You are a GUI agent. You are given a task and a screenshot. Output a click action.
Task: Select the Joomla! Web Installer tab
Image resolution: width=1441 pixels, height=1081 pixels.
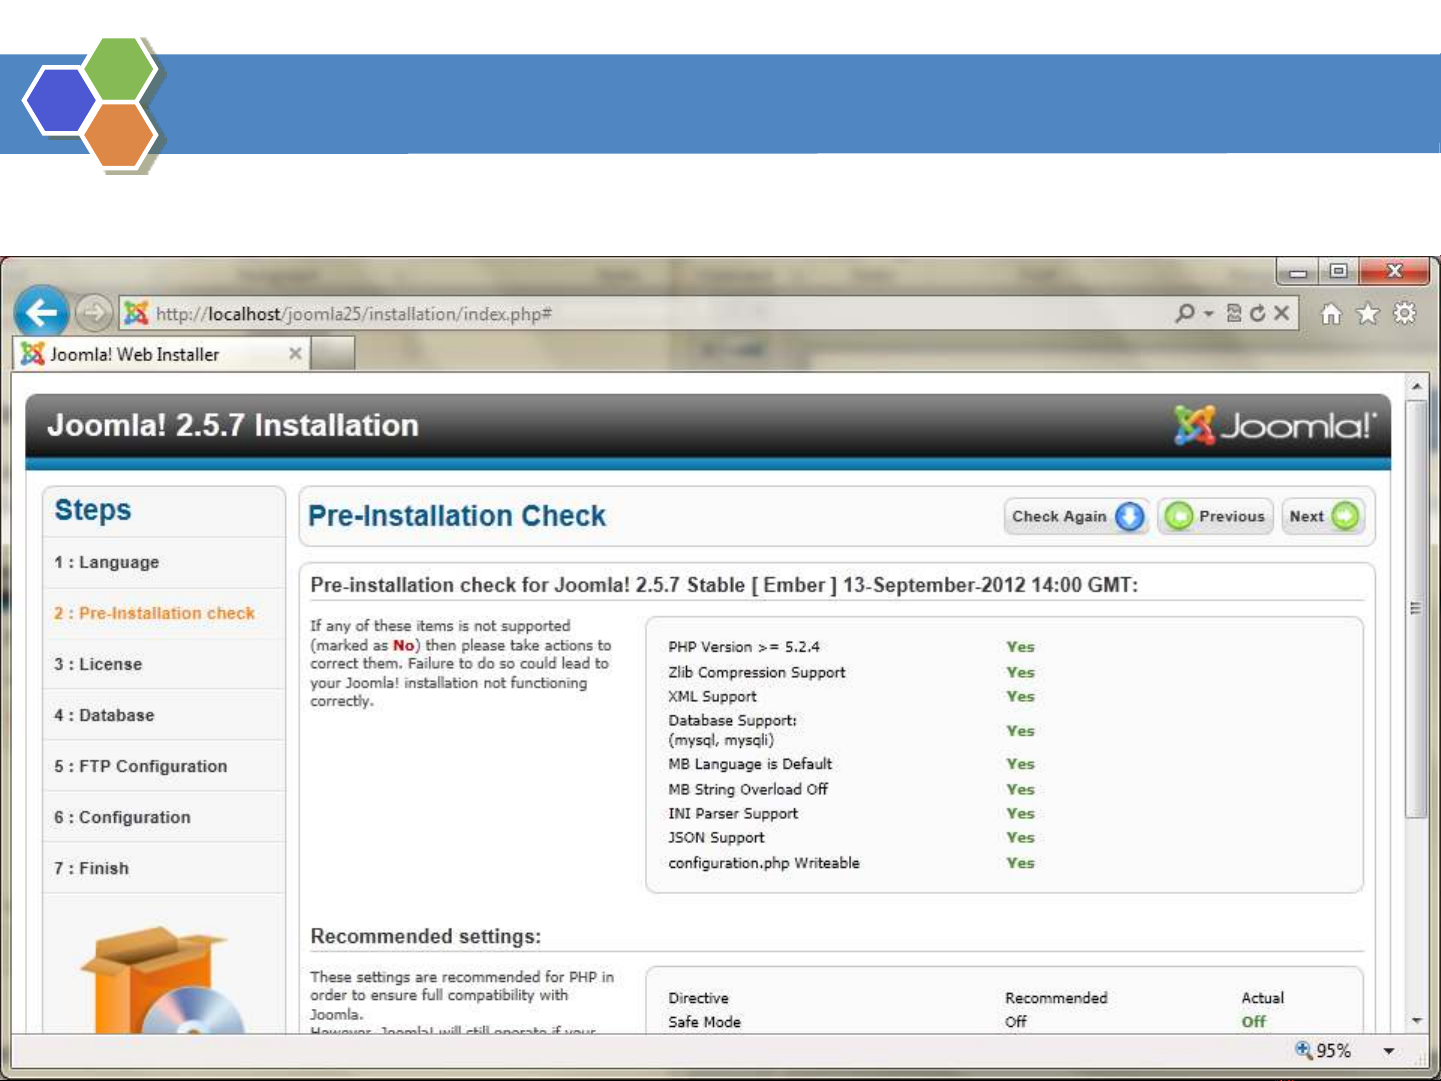point(161,354)
